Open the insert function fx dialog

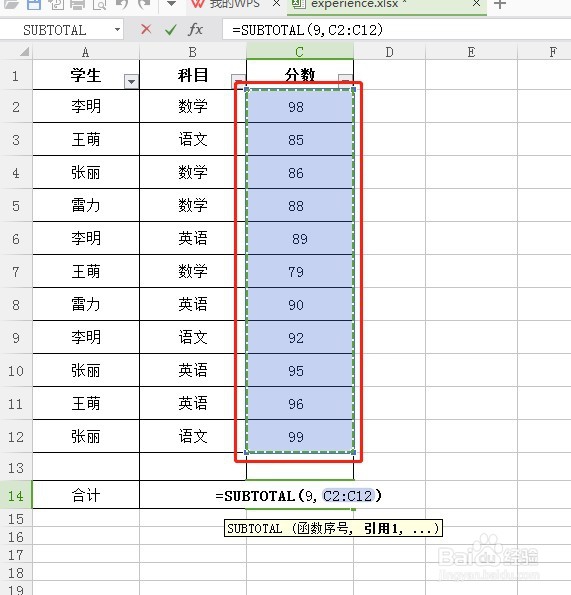tap(195, 29)
